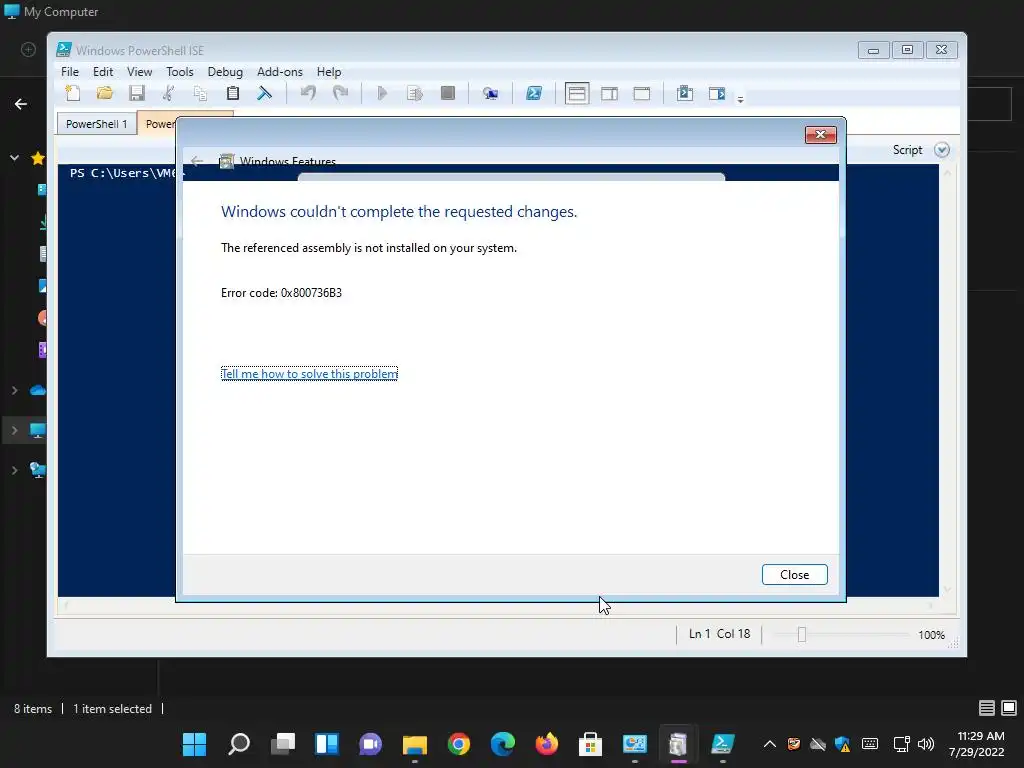Viewport: 1024px width, 768px height.
Task: Click the volume speaker tray icon
Action: (x=926, y=744)
